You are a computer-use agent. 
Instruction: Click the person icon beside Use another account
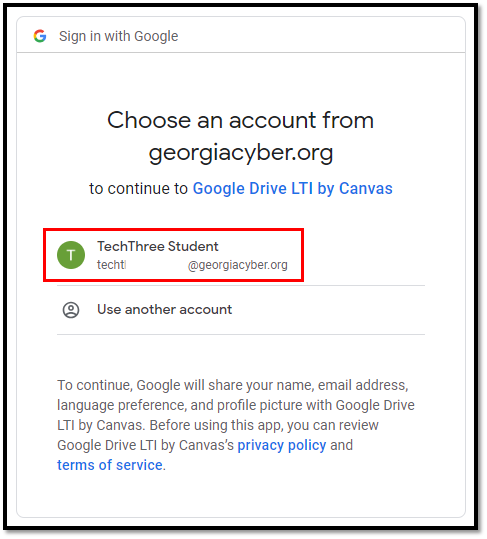tap(71, 310)
